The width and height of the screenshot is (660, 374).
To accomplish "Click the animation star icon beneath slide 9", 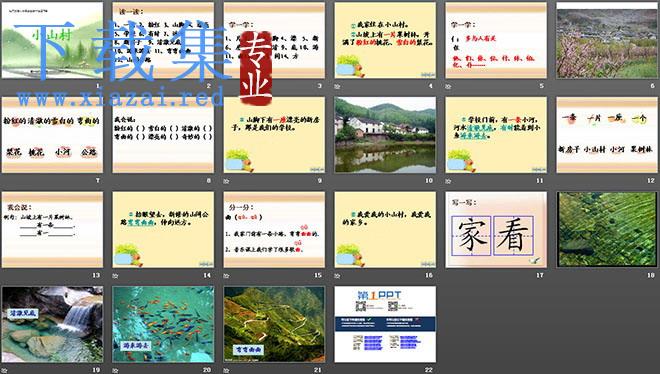I will pos(226,181).
